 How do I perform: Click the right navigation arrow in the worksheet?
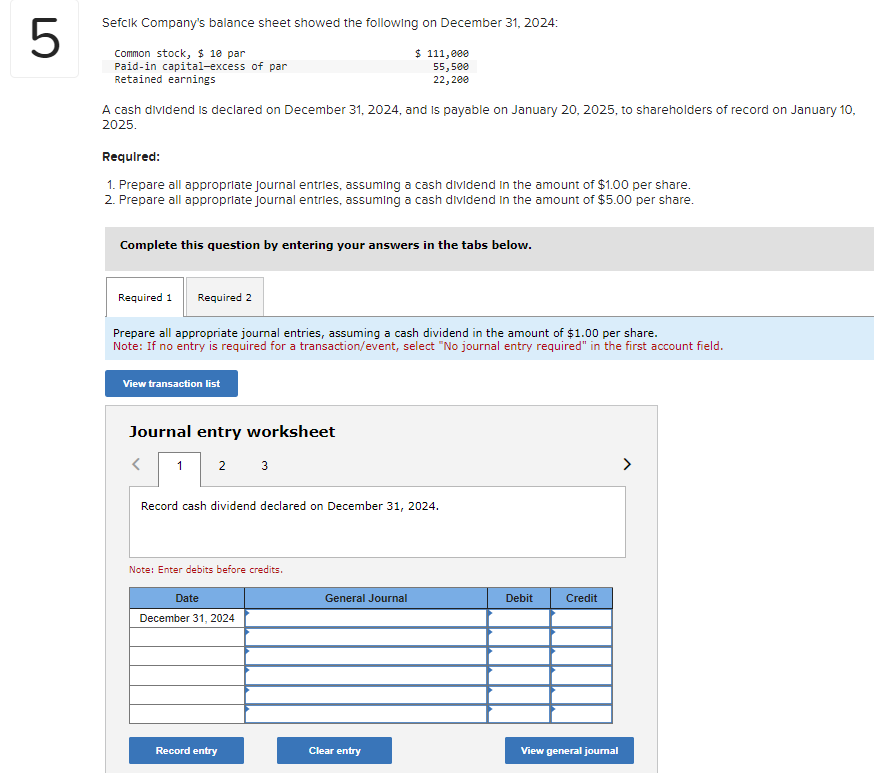pyautogui.click(x=627, y=464)
